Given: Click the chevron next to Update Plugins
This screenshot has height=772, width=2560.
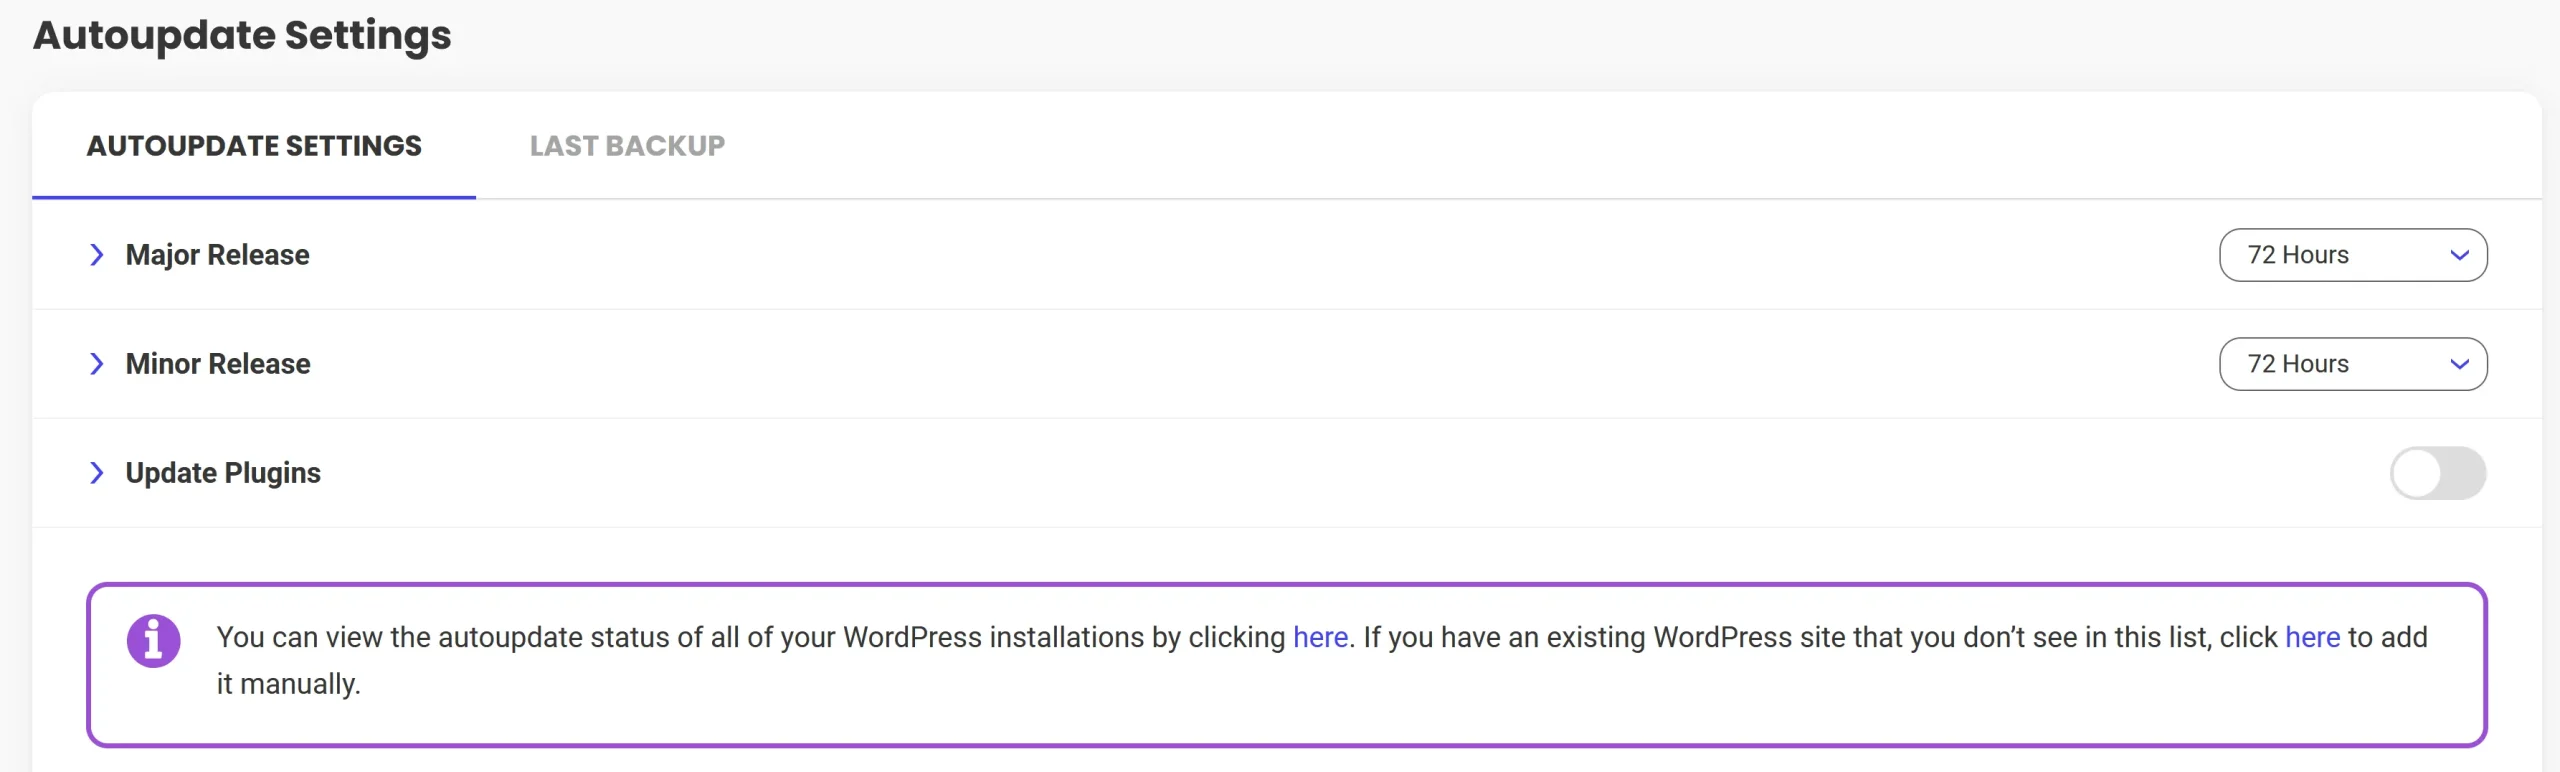Looking at the screenshot, I should point(97,473).
